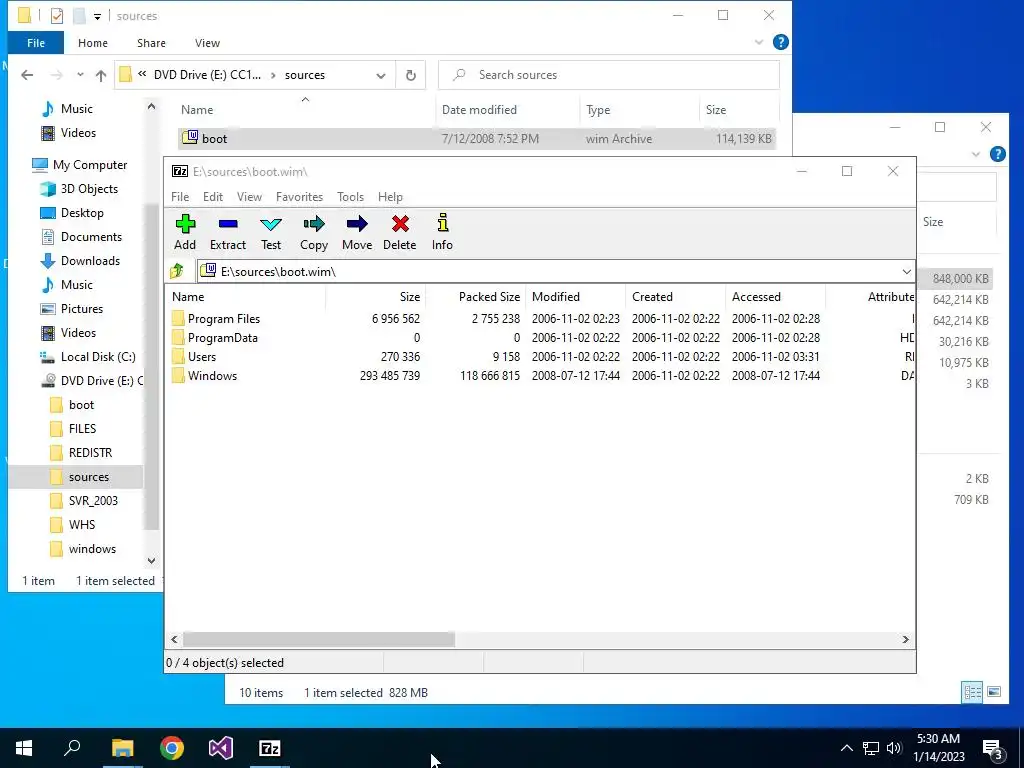Open Visual Studio from taskbar
The image size is (1024, 768).
[x=221, y=748]
